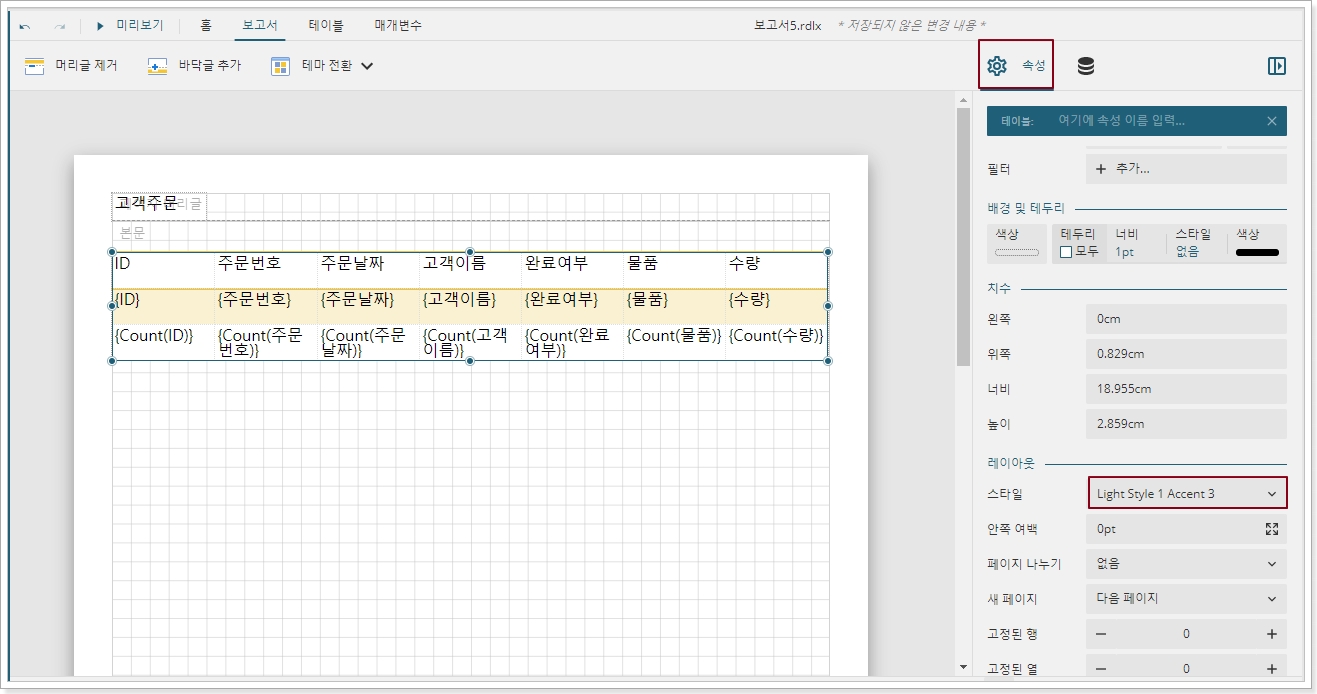Clear the property search with X
Viewport: 1317px width, 694px height.
[x=1271, y=121]
